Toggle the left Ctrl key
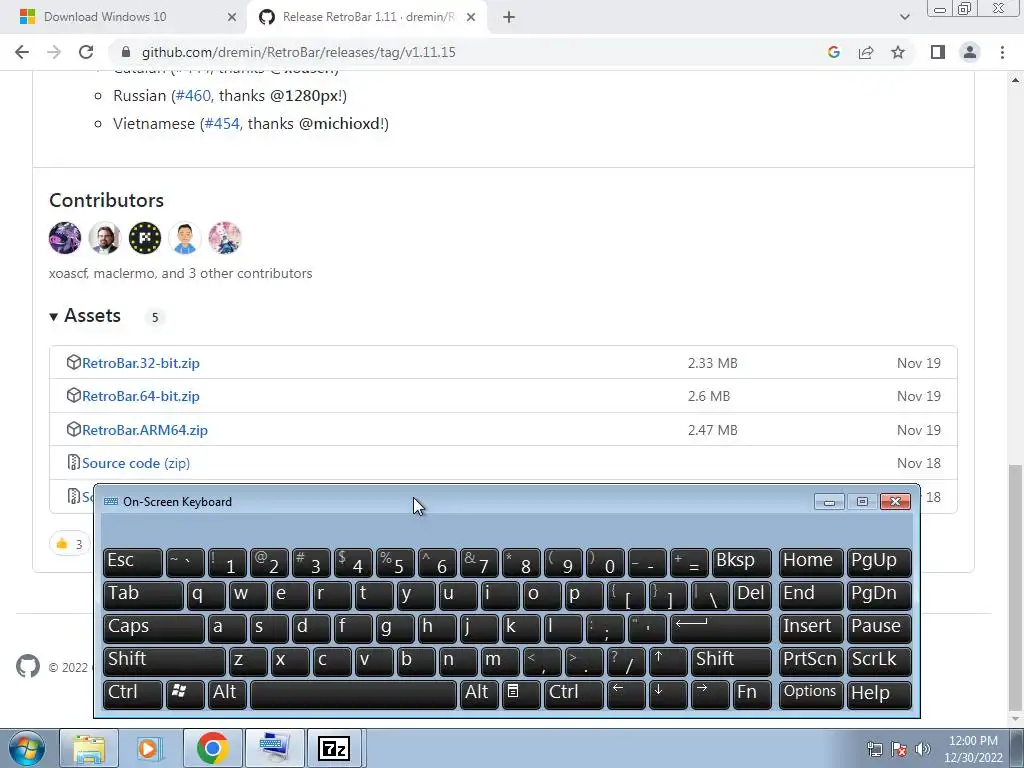 pos(133,694)
